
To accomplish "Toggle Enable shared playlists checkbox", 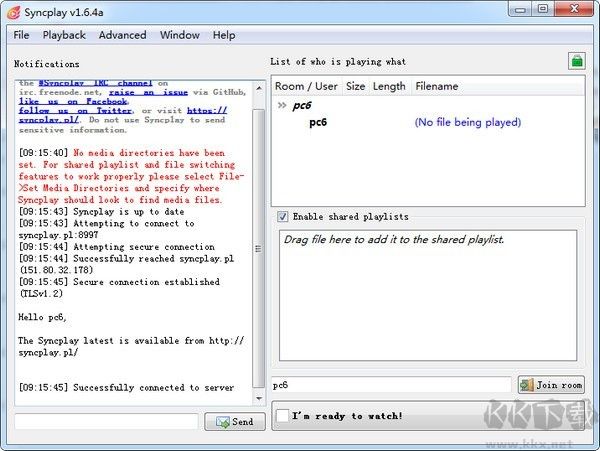I will click(283, 216).
